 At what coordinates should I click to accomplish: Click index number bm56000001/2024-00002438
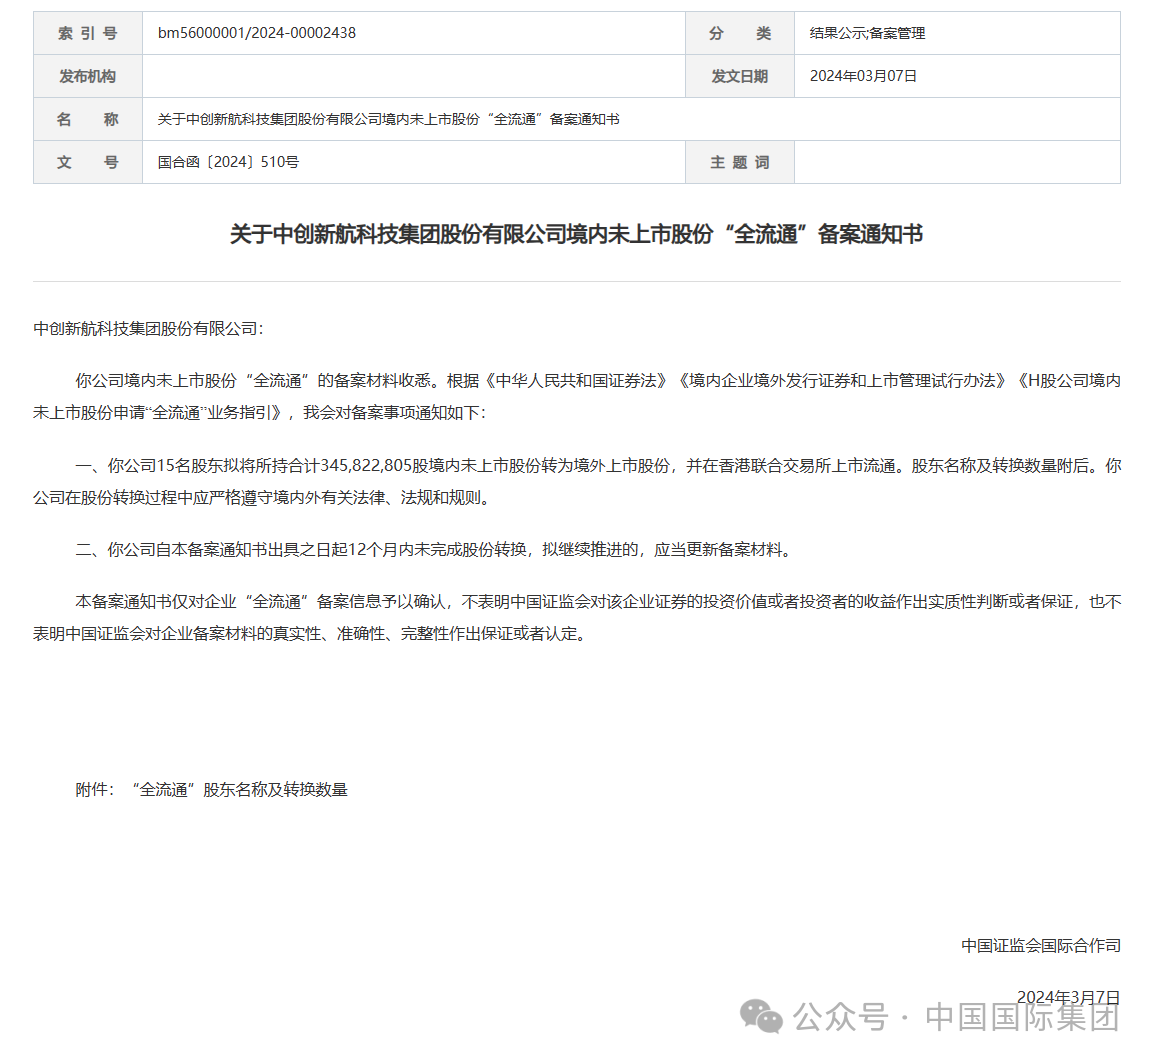(x=257, y=33)
